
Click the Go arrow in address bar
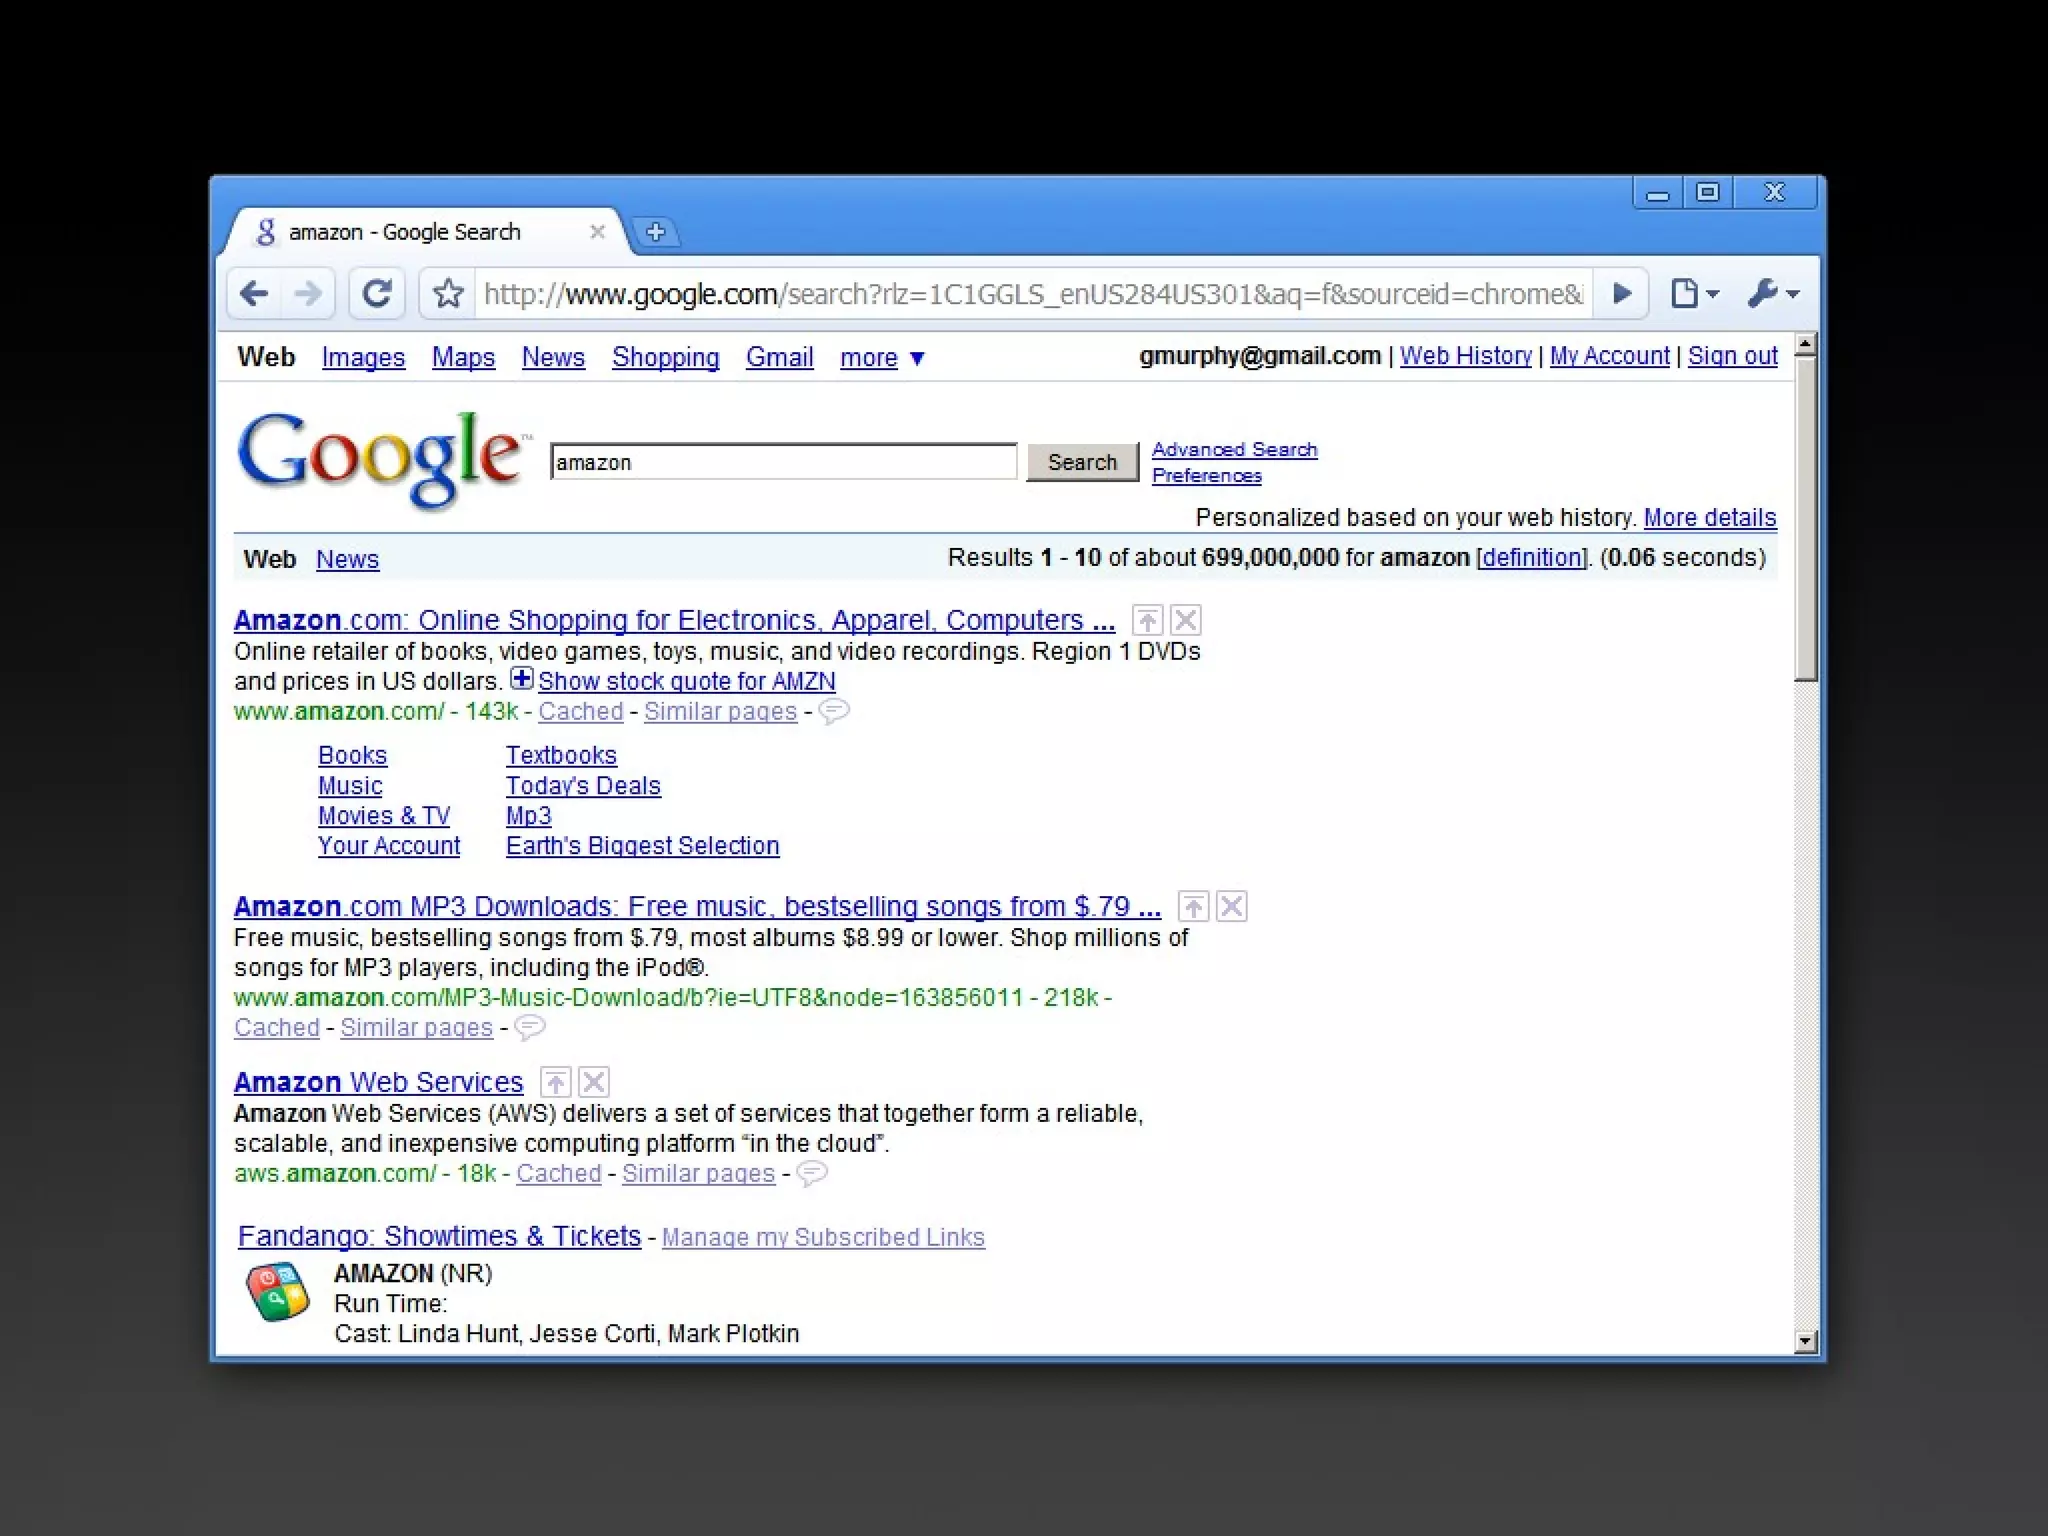click(1622, 293)
